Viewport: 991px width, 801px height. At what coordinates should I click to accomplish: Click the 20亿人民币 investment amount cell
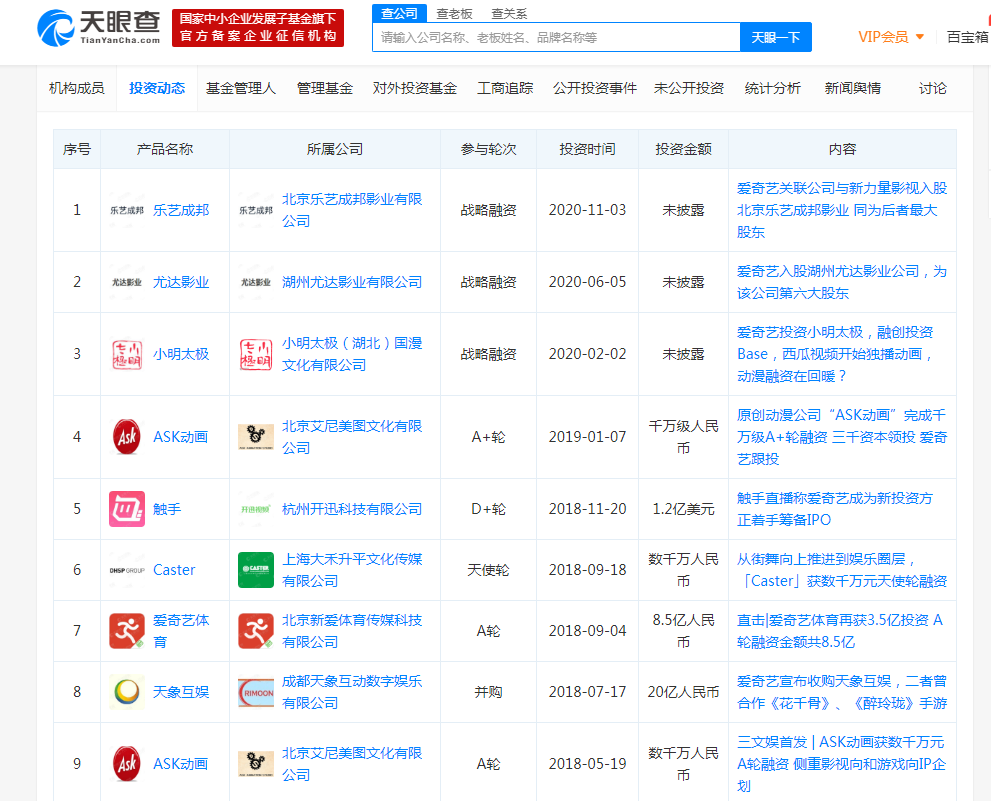click(683, 692)
